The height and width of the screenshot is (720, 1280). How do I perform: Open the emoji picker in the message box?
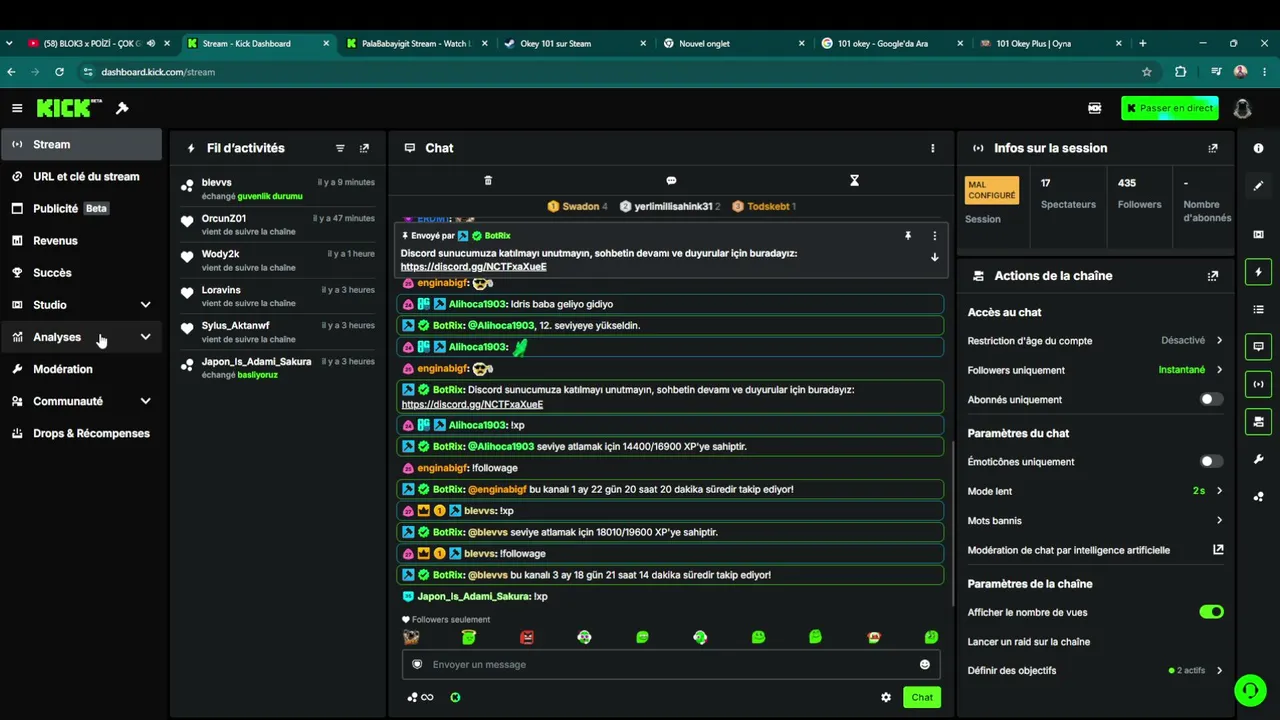[925, 664]
